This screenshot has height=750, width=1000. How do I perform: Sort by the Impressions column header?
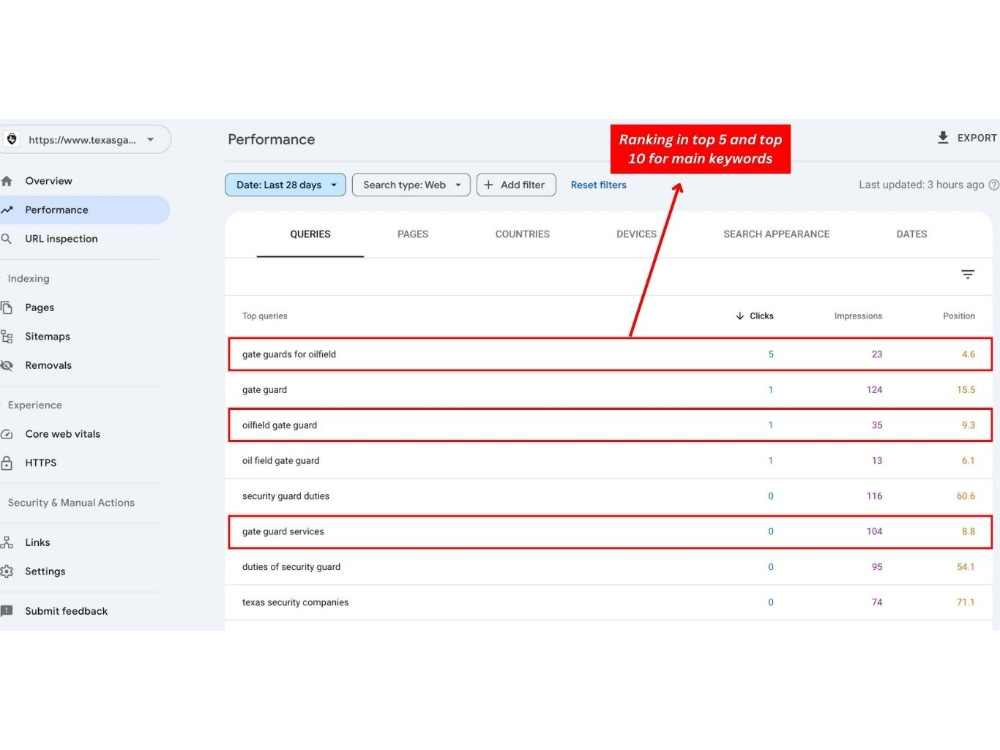pos(858,316)
